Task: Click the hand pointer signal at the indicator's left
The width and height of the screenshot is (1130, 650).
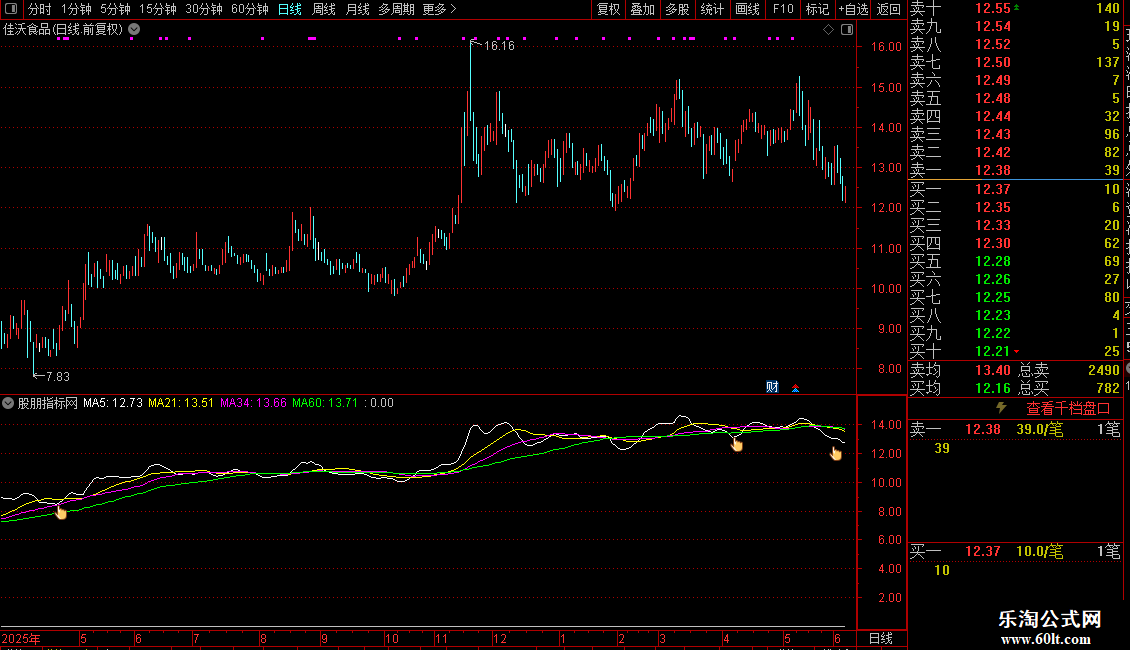Action: pyautogui.click(x=61, y=512)
